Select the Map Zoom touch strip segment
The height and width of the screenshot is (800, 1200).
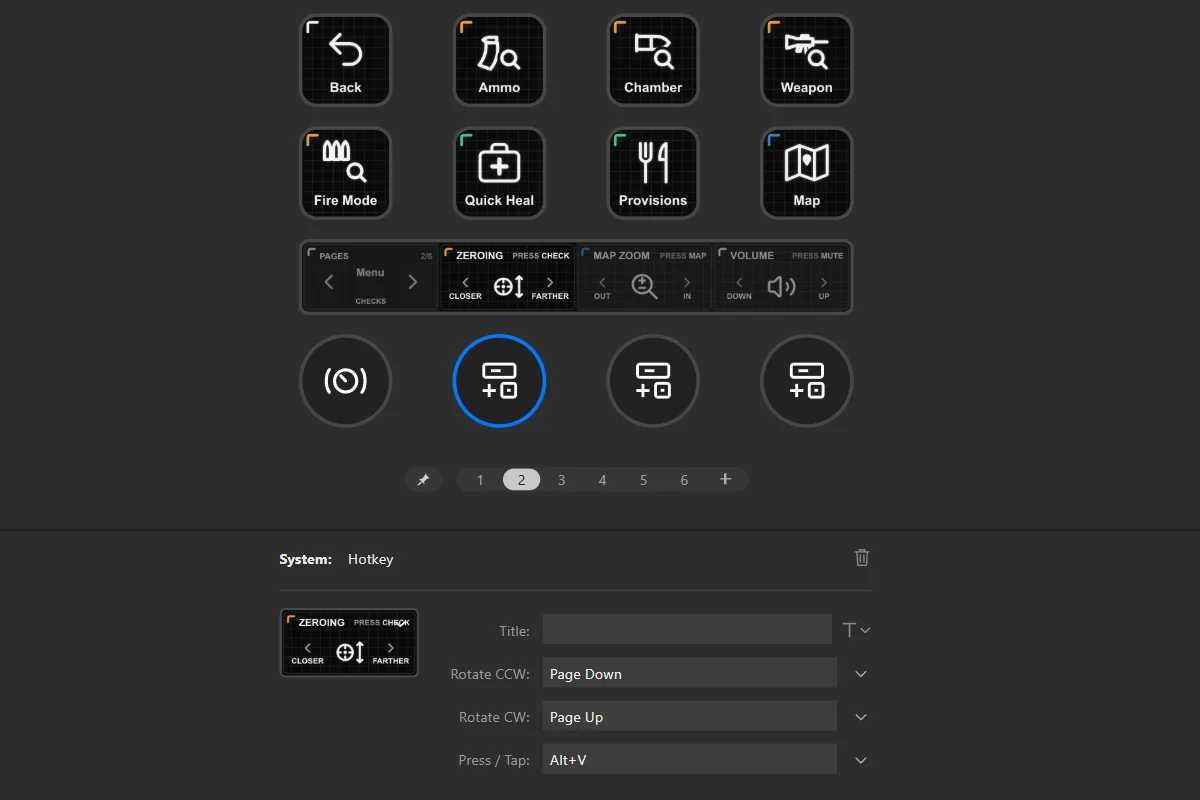[645, 277]
